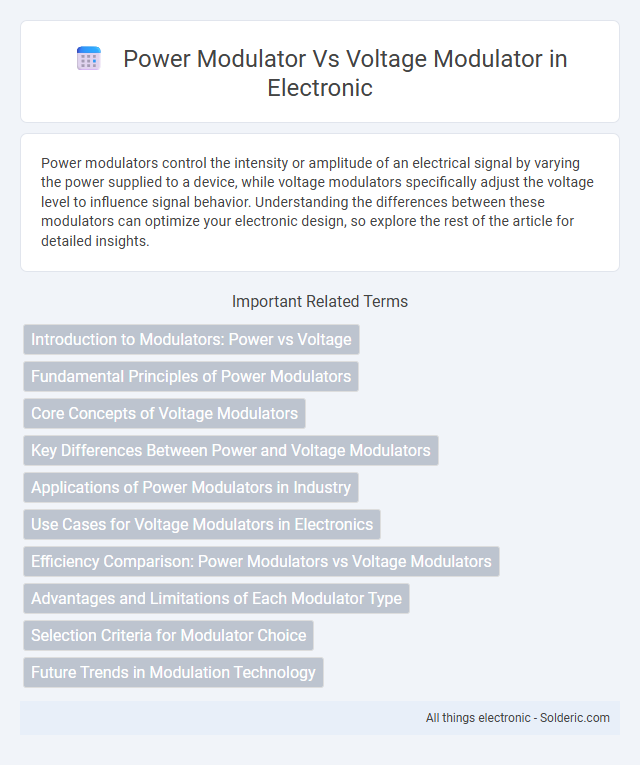
Task: Select Fundamental Principles of Power Modulators tag
Action: (191, 377)
